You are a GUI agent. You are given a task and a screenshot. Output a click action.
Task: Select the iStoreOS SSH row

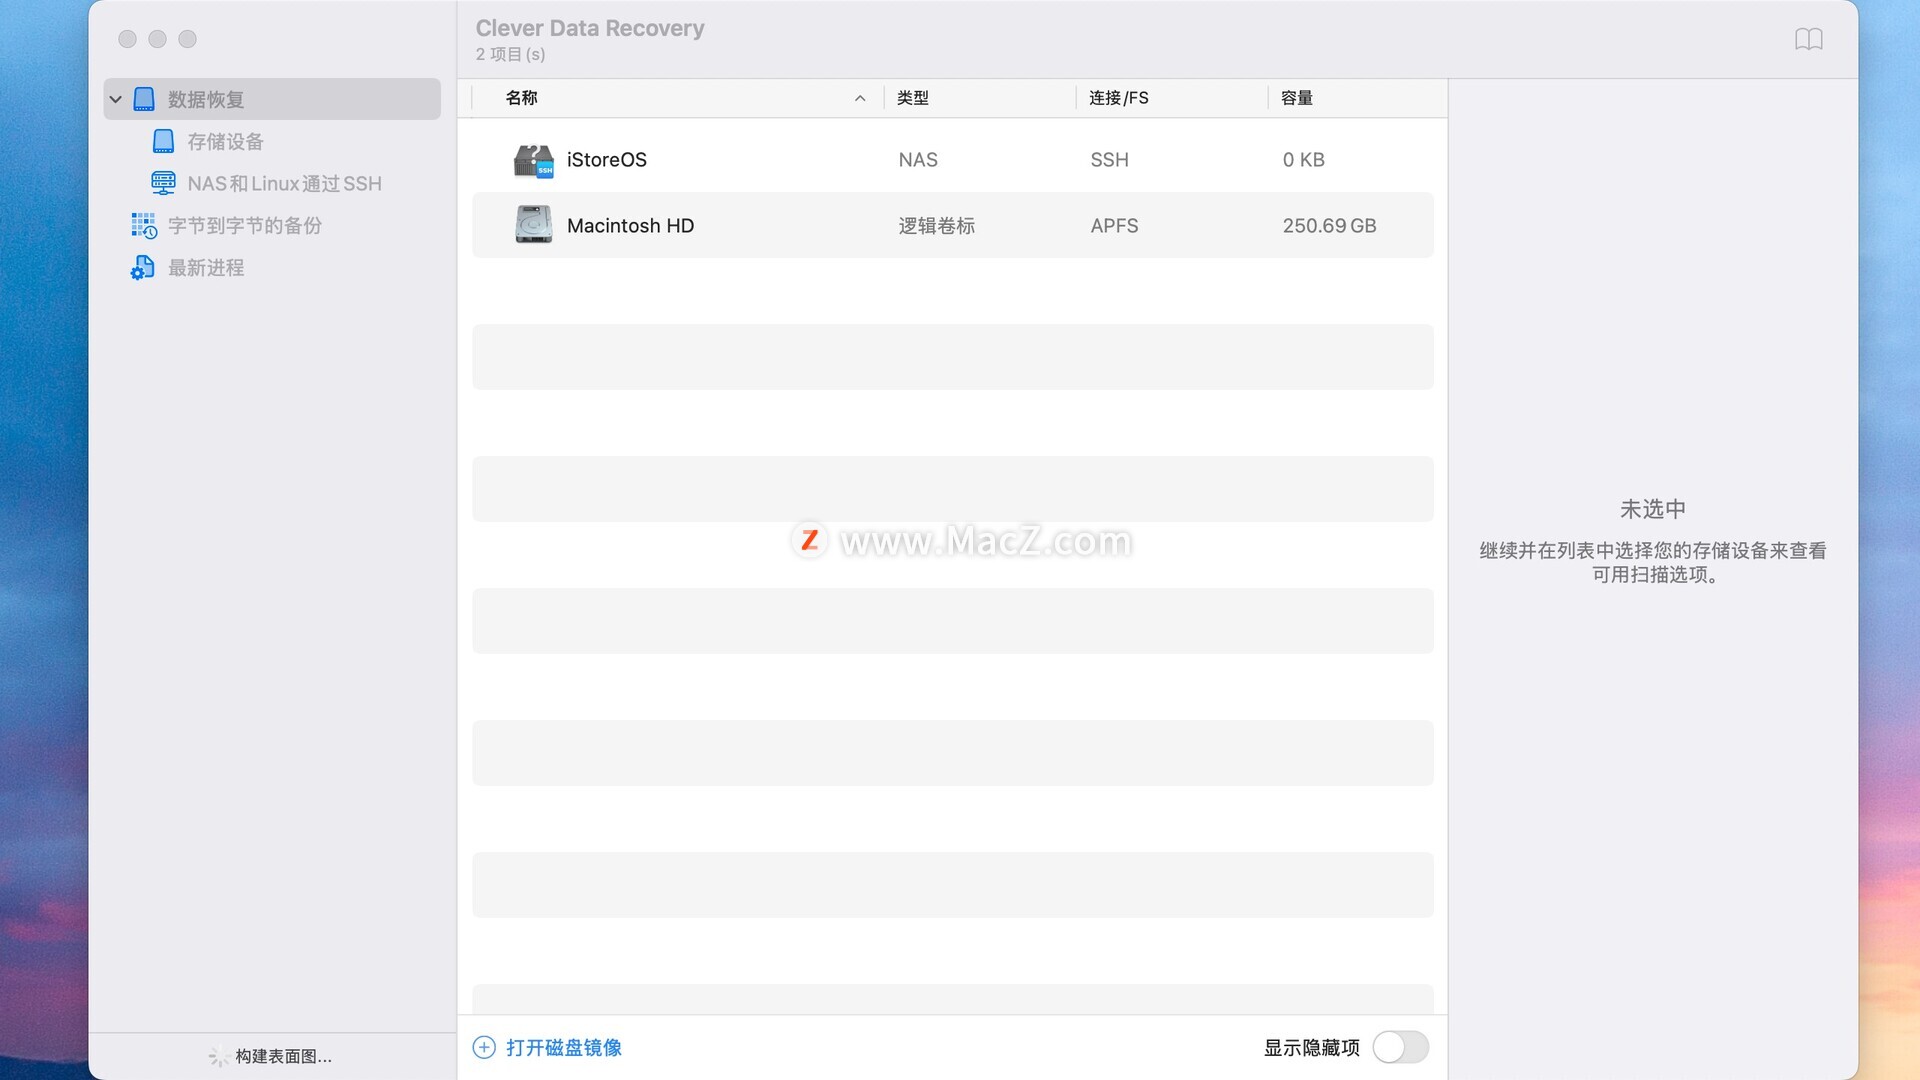(x=952, y=160)
